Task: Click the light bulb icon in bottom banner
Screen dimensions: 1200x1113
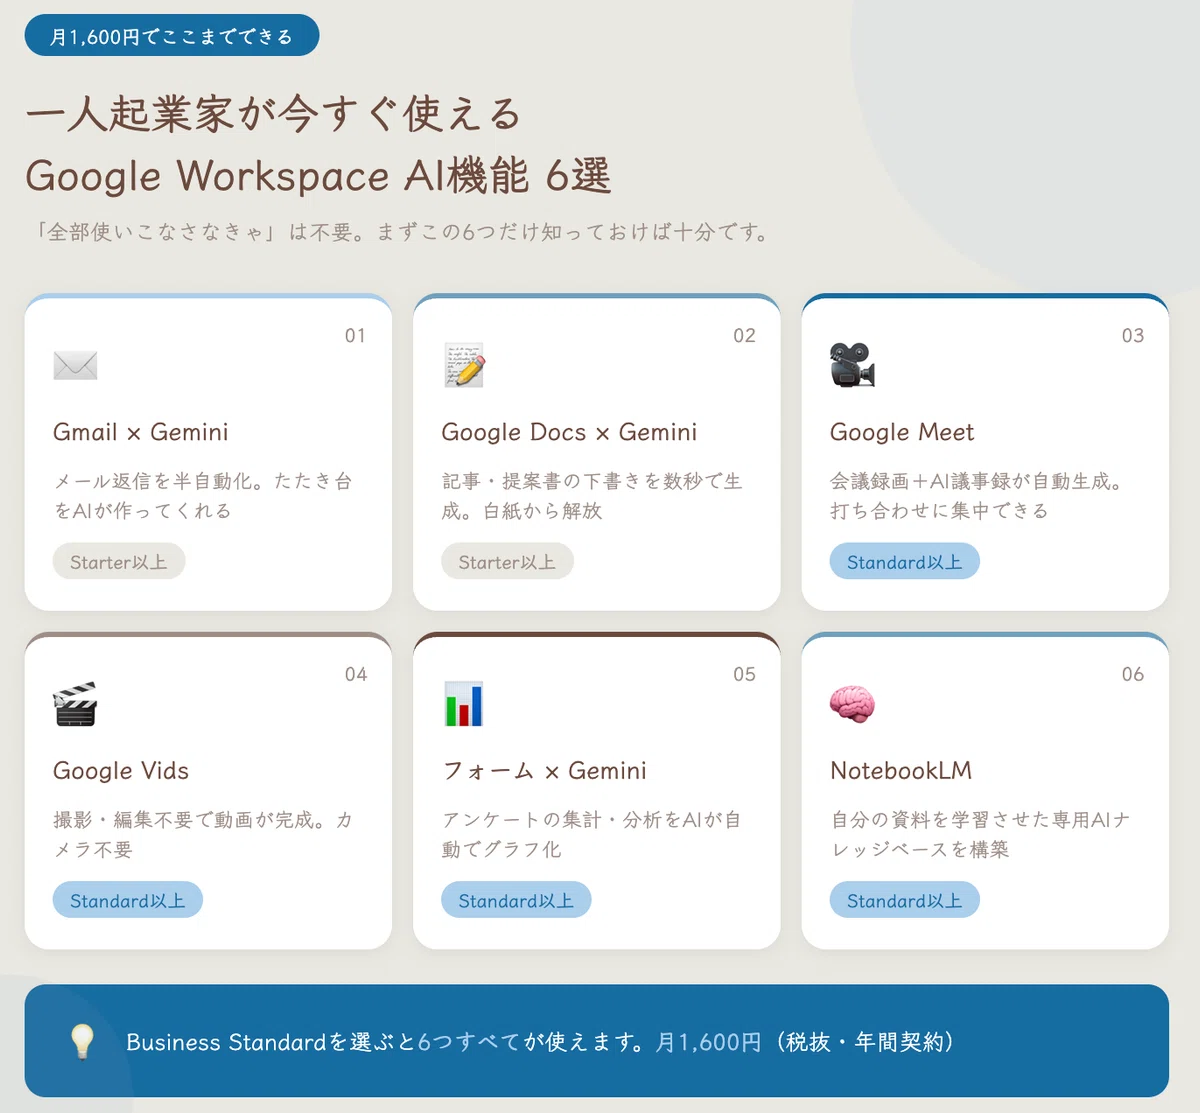Action: pos(82,1041)
